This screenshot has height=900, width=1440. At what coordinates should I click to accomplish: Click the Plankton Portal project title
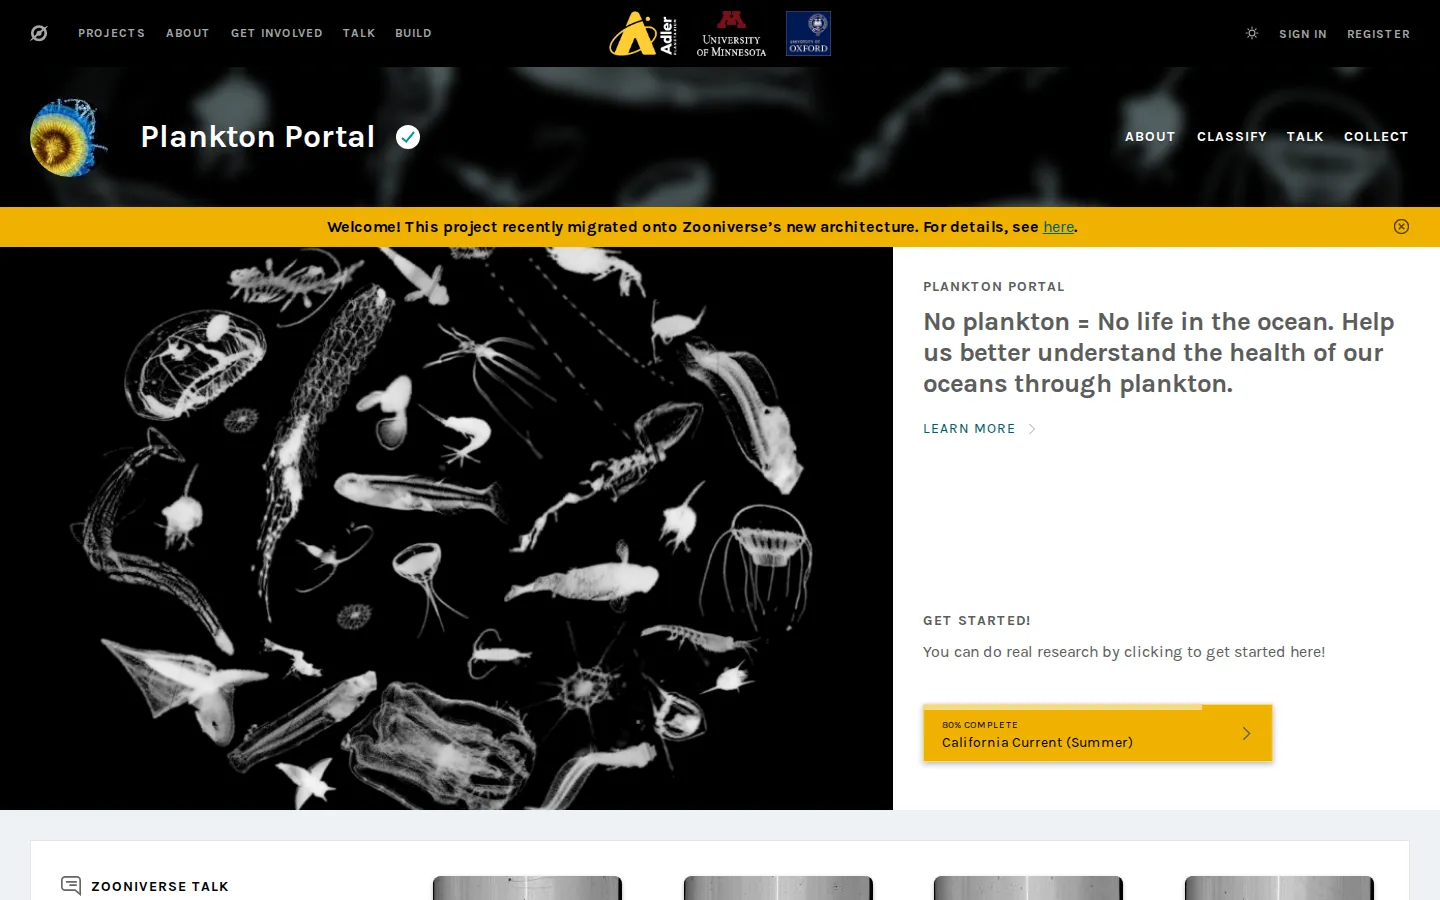(x=258, y=137)
